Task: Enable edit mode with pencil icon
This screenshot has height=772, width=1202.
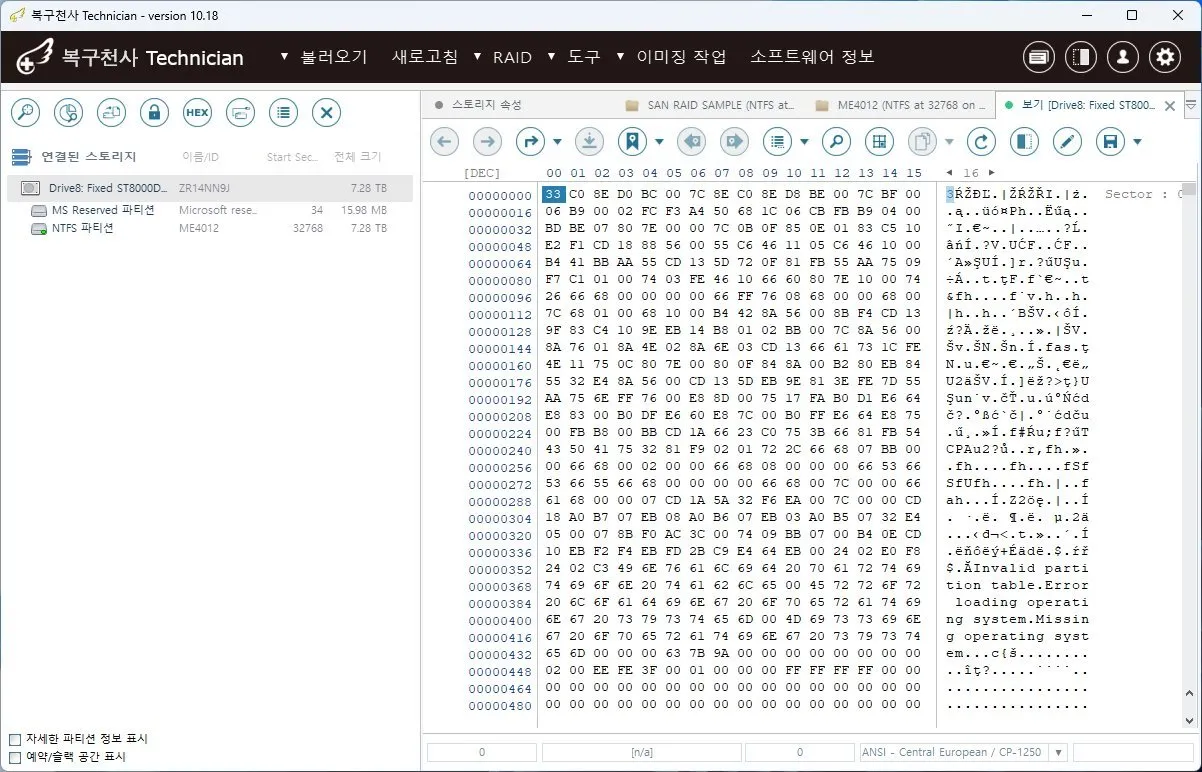Action: coord(1068,142)
